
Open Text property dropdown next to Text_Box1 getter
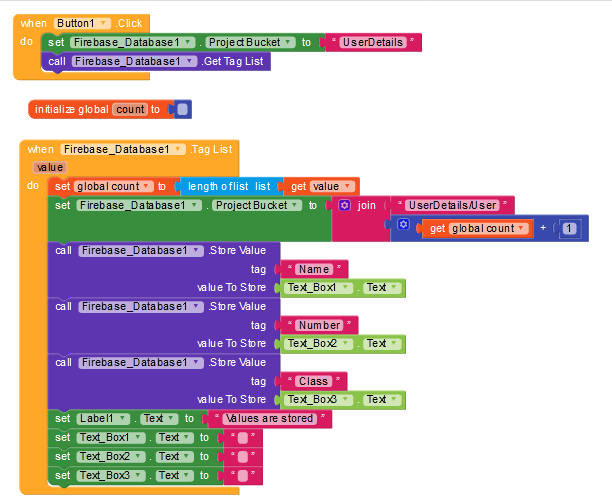382,288
